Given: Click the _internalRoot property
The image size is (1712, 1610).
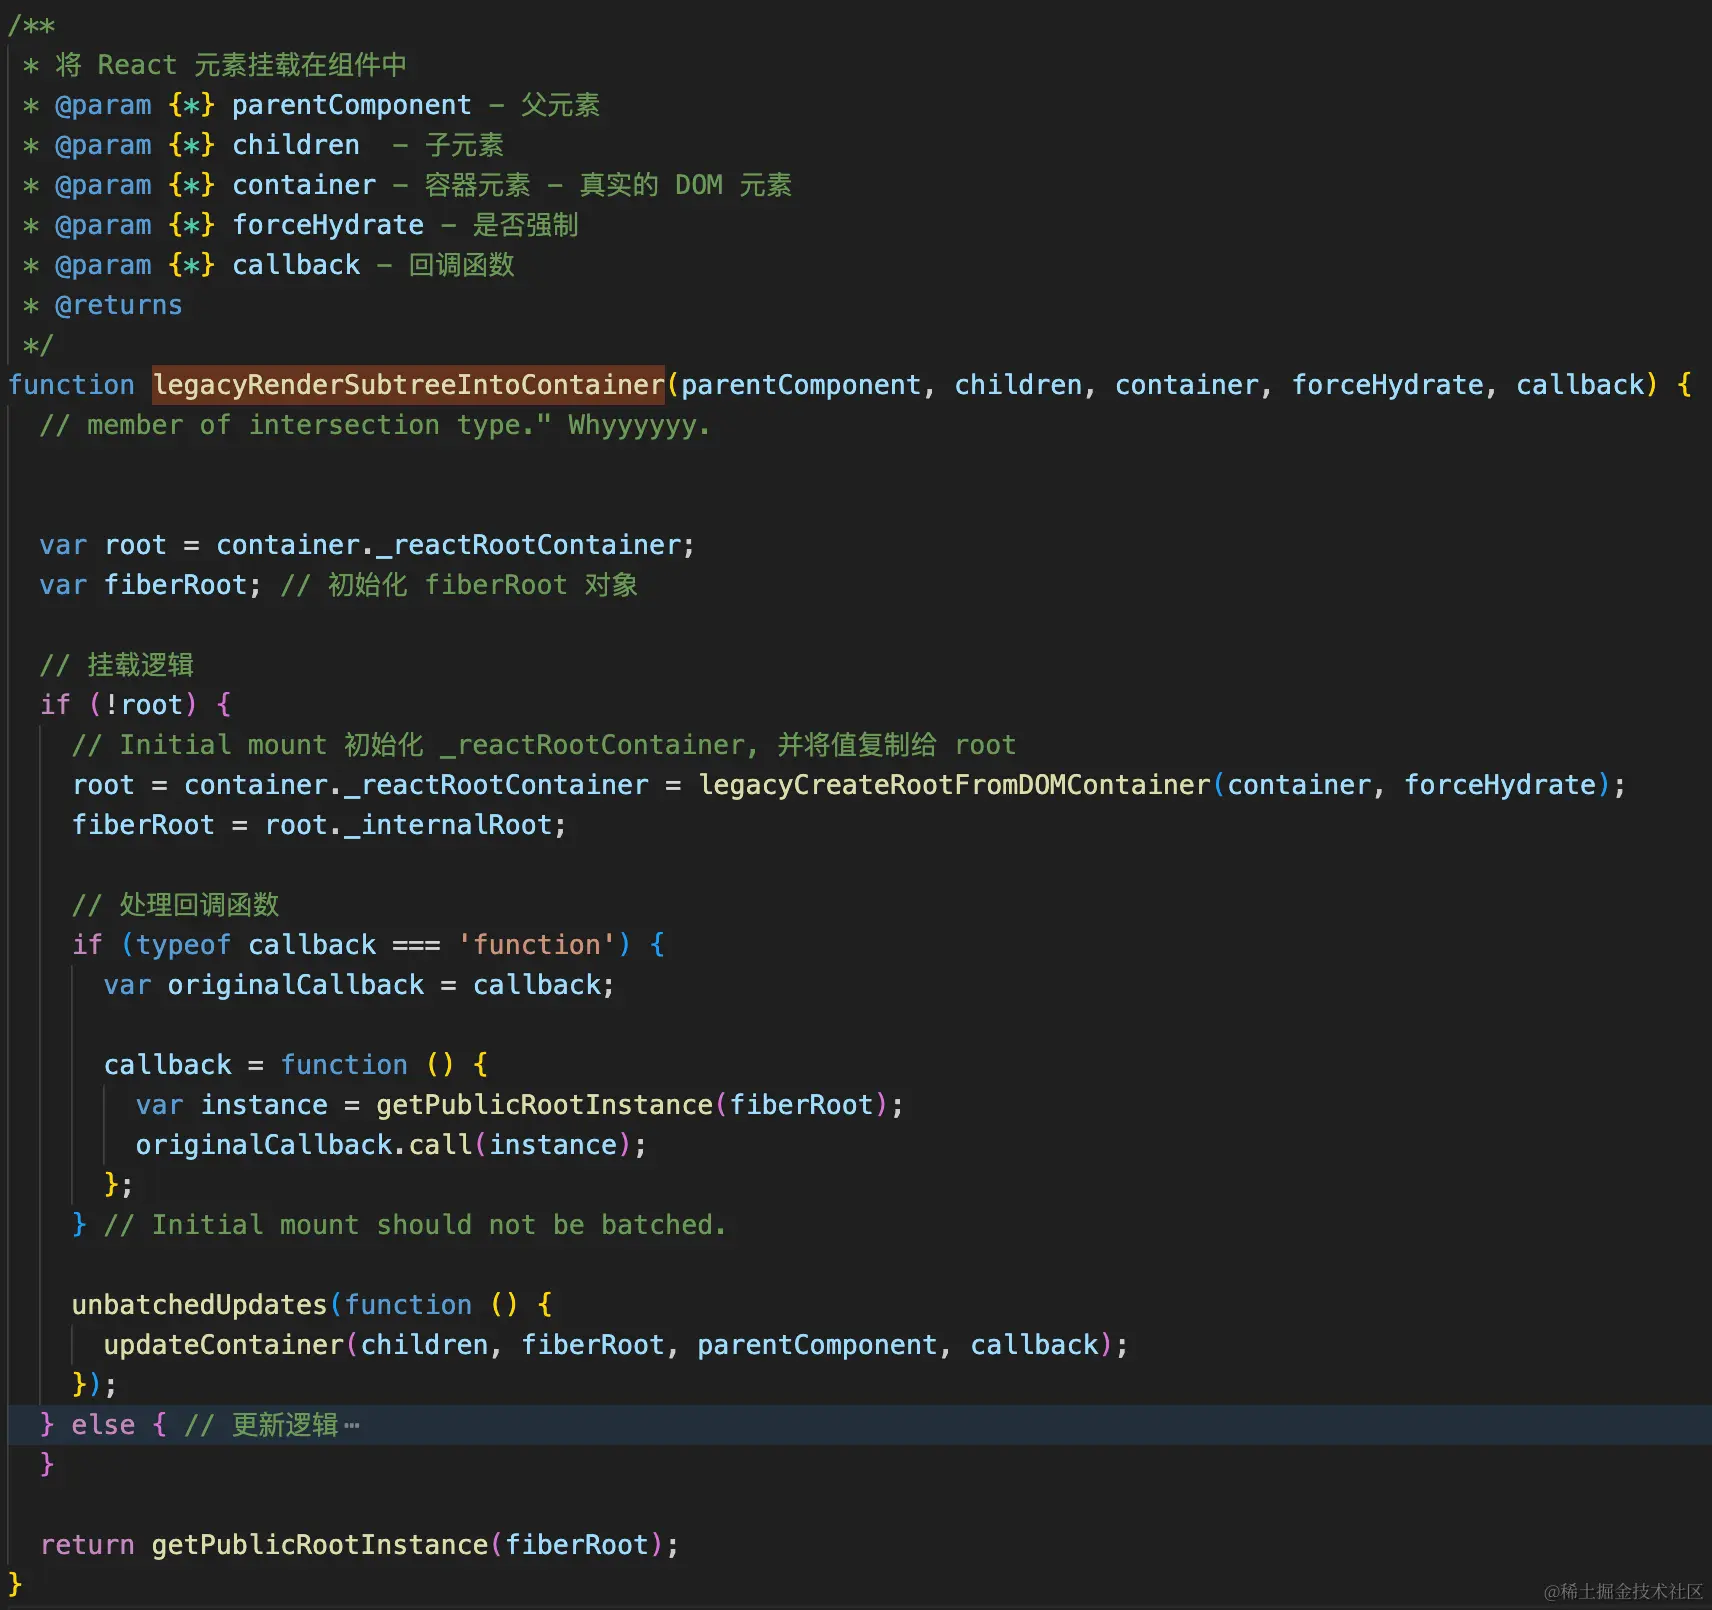Looking at the screenshot, I should tap(448, 825).
